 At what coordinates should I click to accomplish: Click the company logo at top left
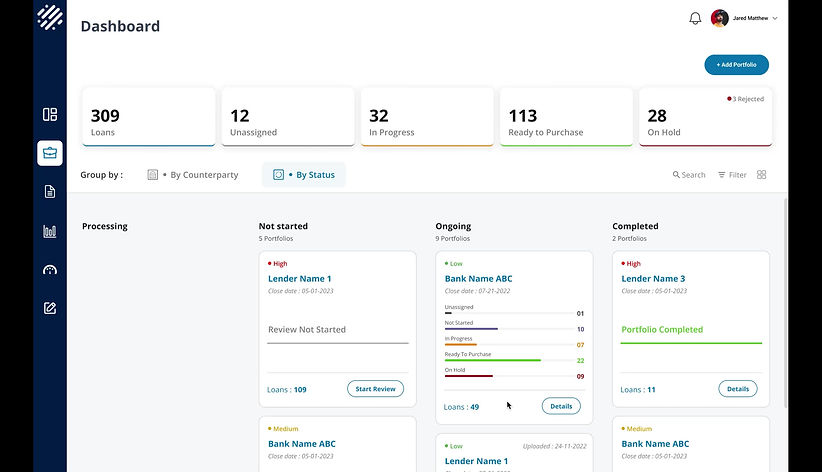[x=50, y=18]
